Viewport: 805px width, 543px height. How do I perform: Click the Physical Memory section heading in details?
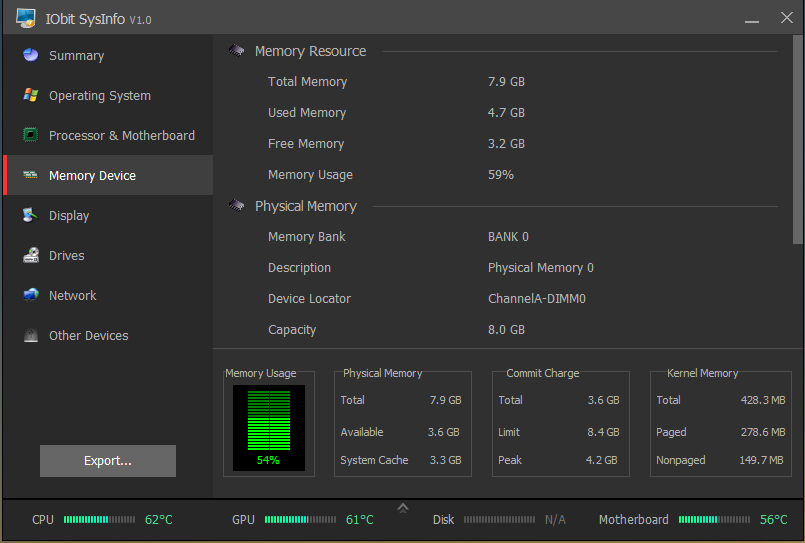[x=306, y=206]
